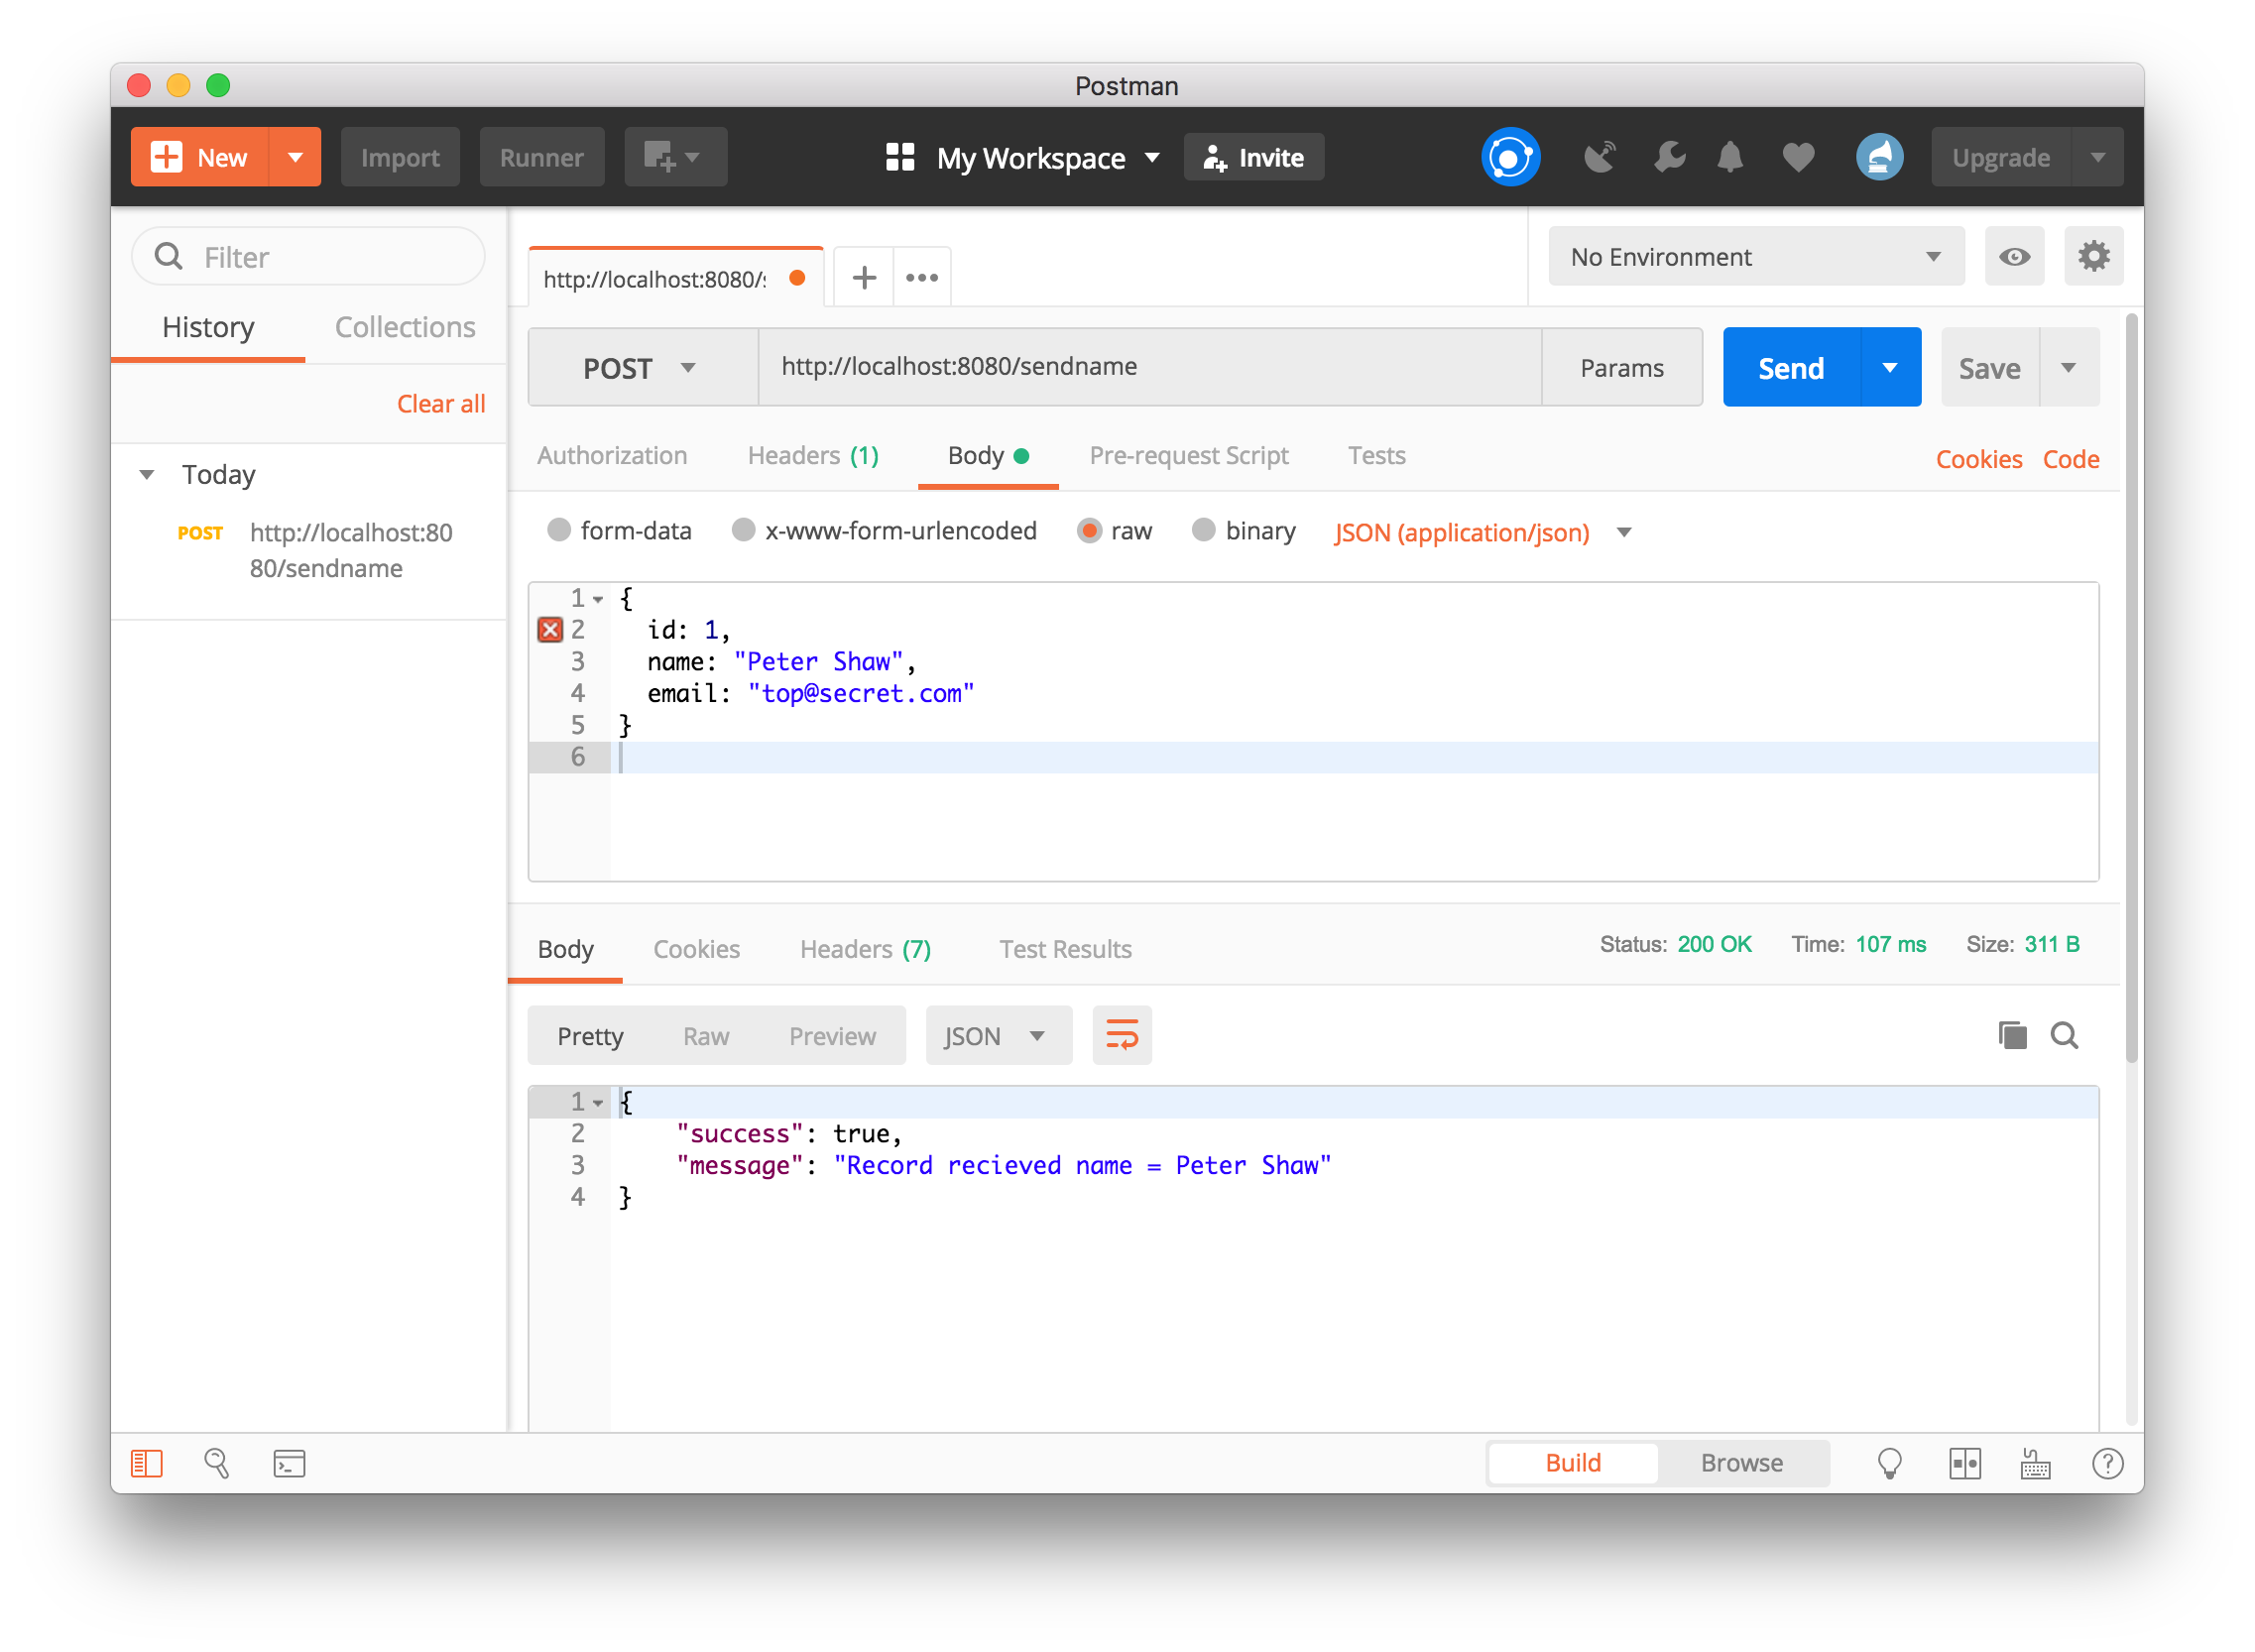Collapse the Today history group
2255x1652 pixels.
(x=147, y=474)
